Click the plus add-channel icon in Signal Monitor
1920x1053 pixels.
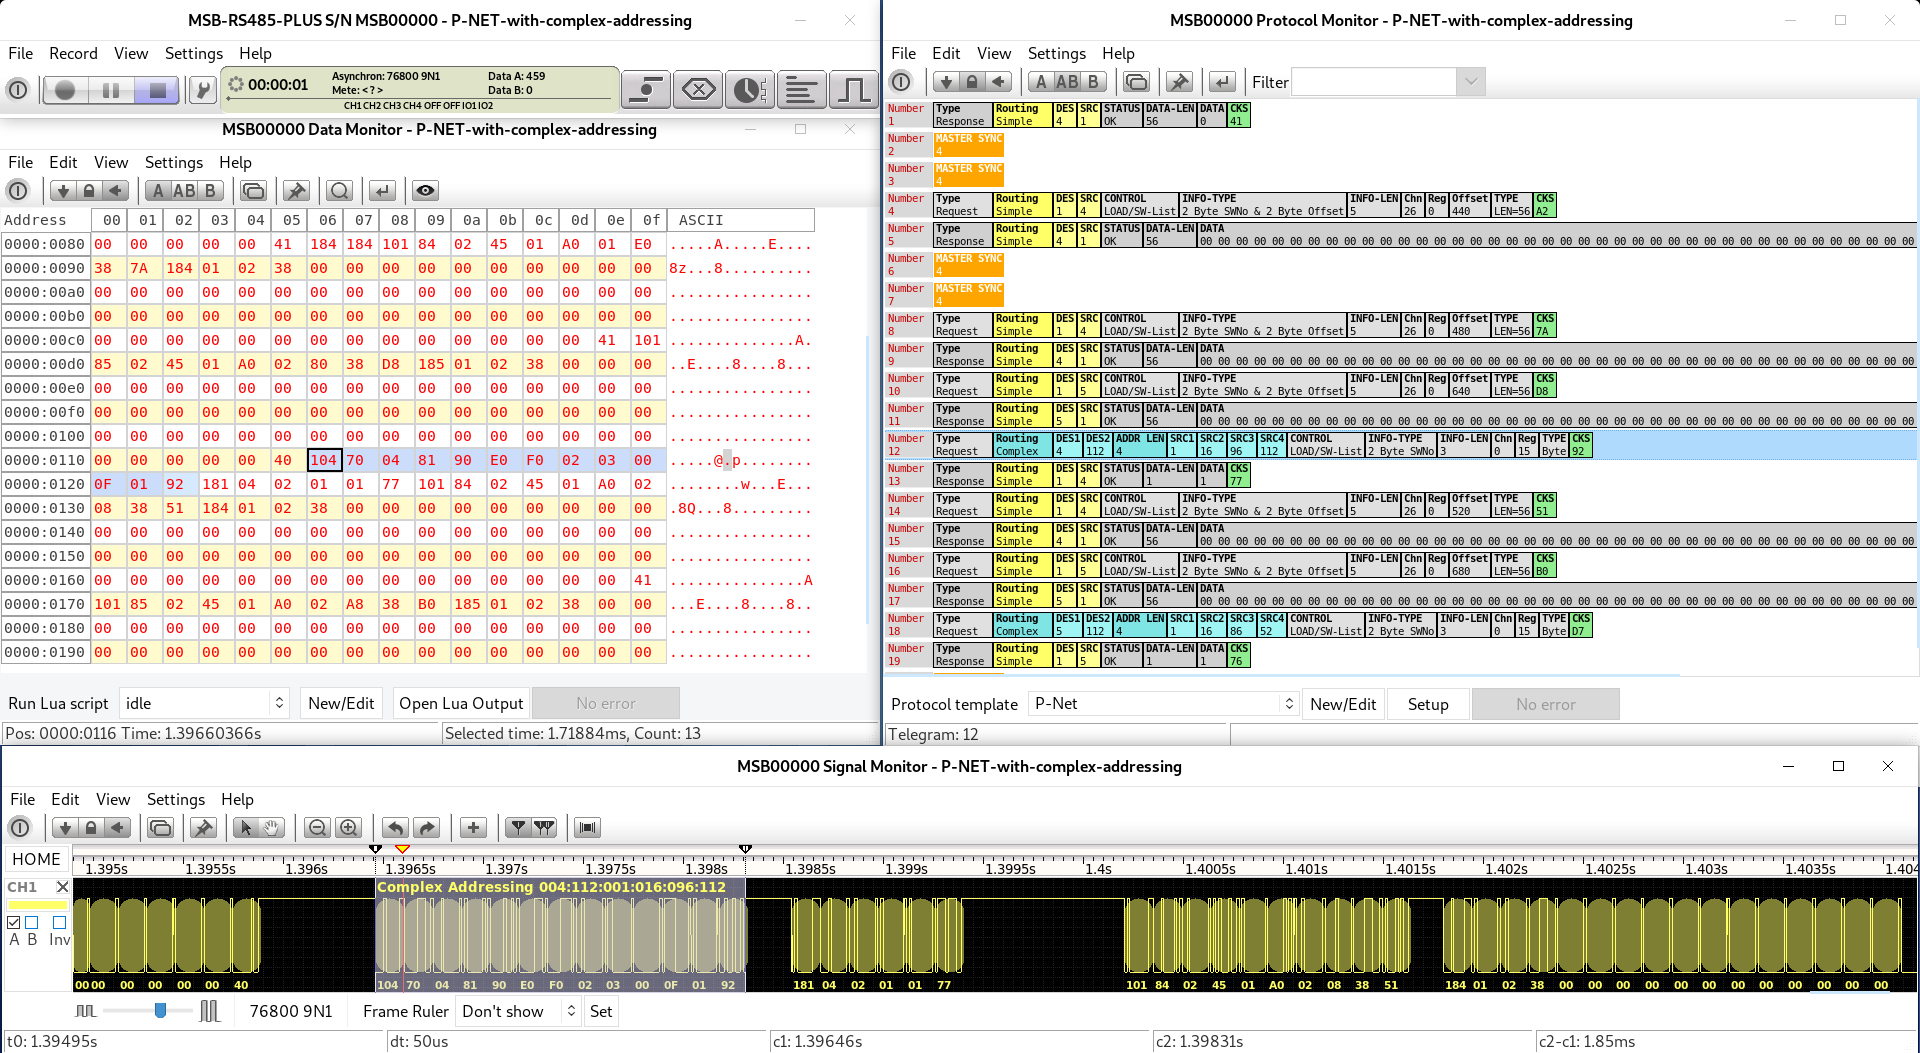[473, 828]
